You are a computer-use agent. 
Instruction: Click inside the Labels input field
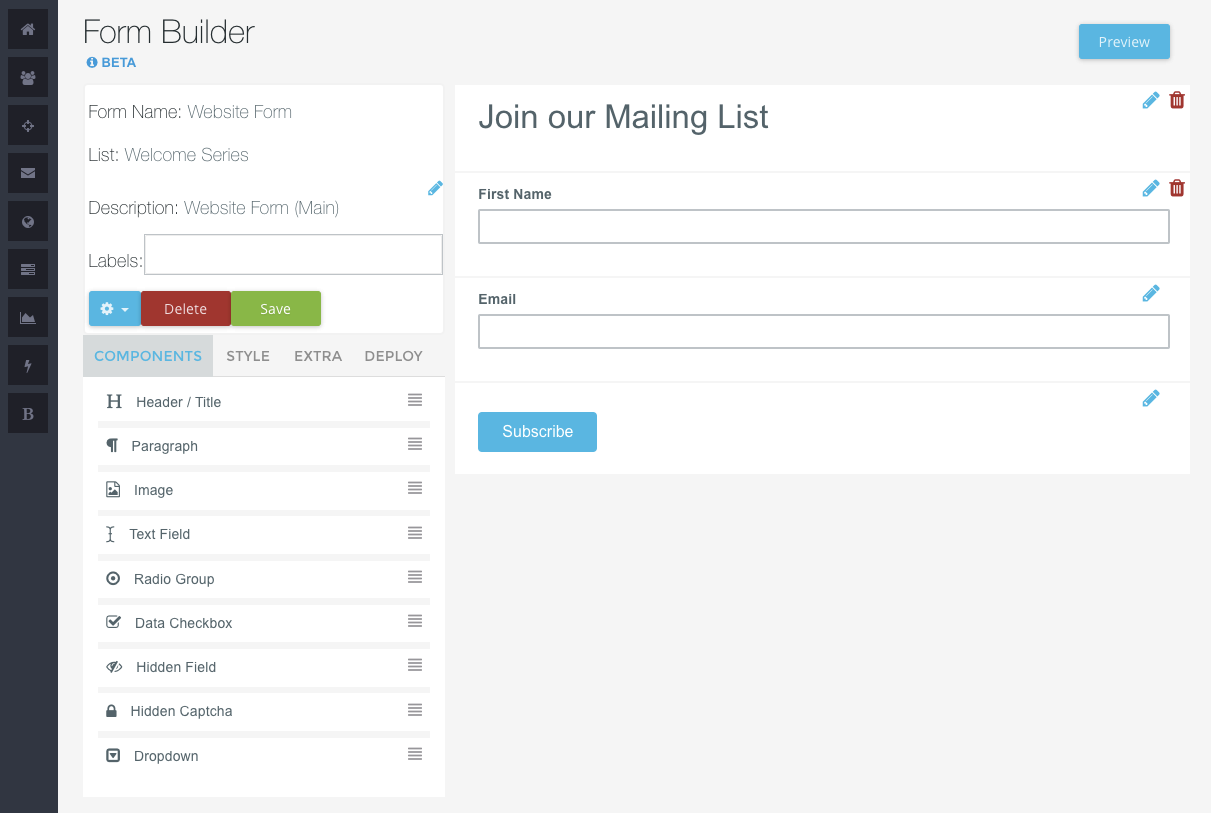293,255
